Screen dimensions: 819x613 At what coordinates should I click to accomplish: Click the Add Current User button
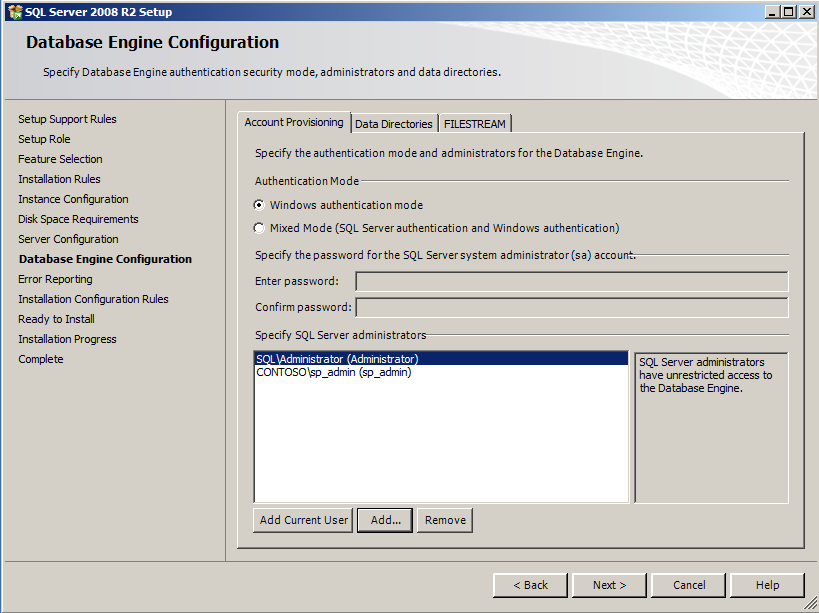coord(302,520)
